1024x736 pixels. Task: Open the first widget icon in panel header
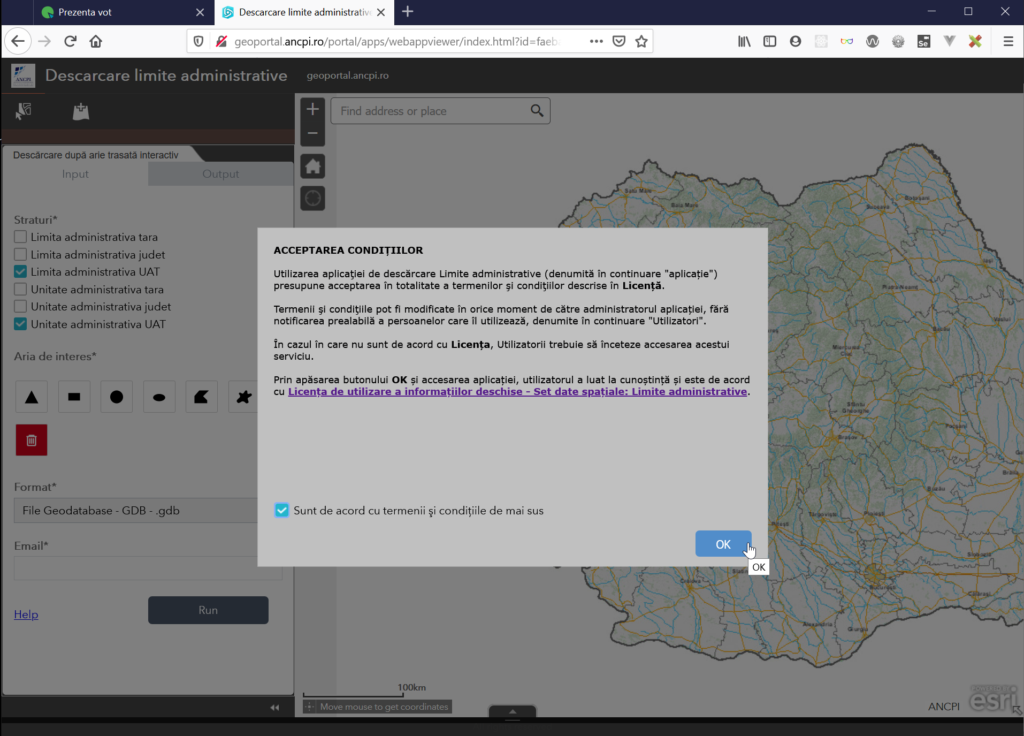[24, 111]
